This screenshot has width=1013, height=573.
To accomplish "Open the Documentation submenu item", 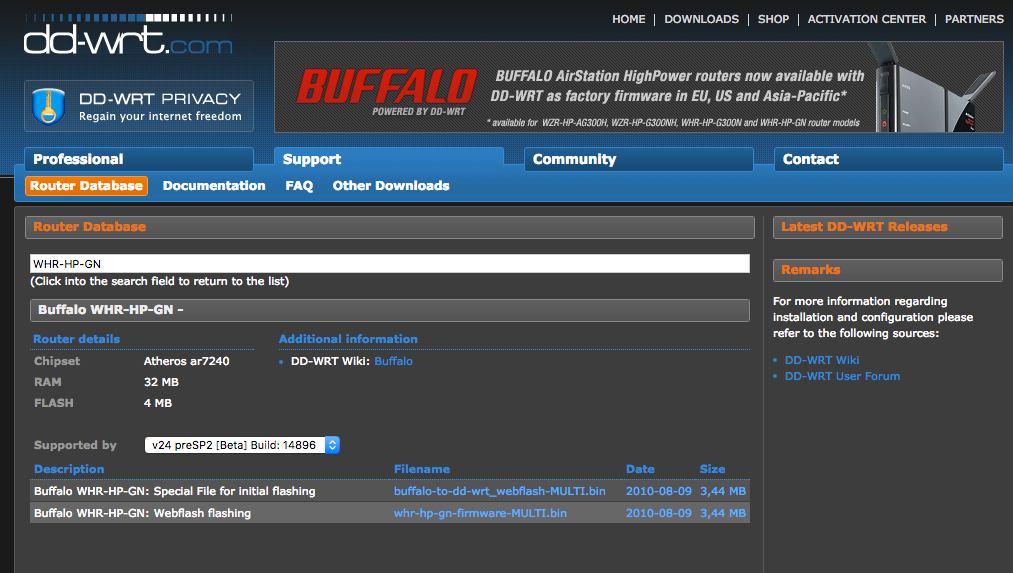I will coord(214,186).
